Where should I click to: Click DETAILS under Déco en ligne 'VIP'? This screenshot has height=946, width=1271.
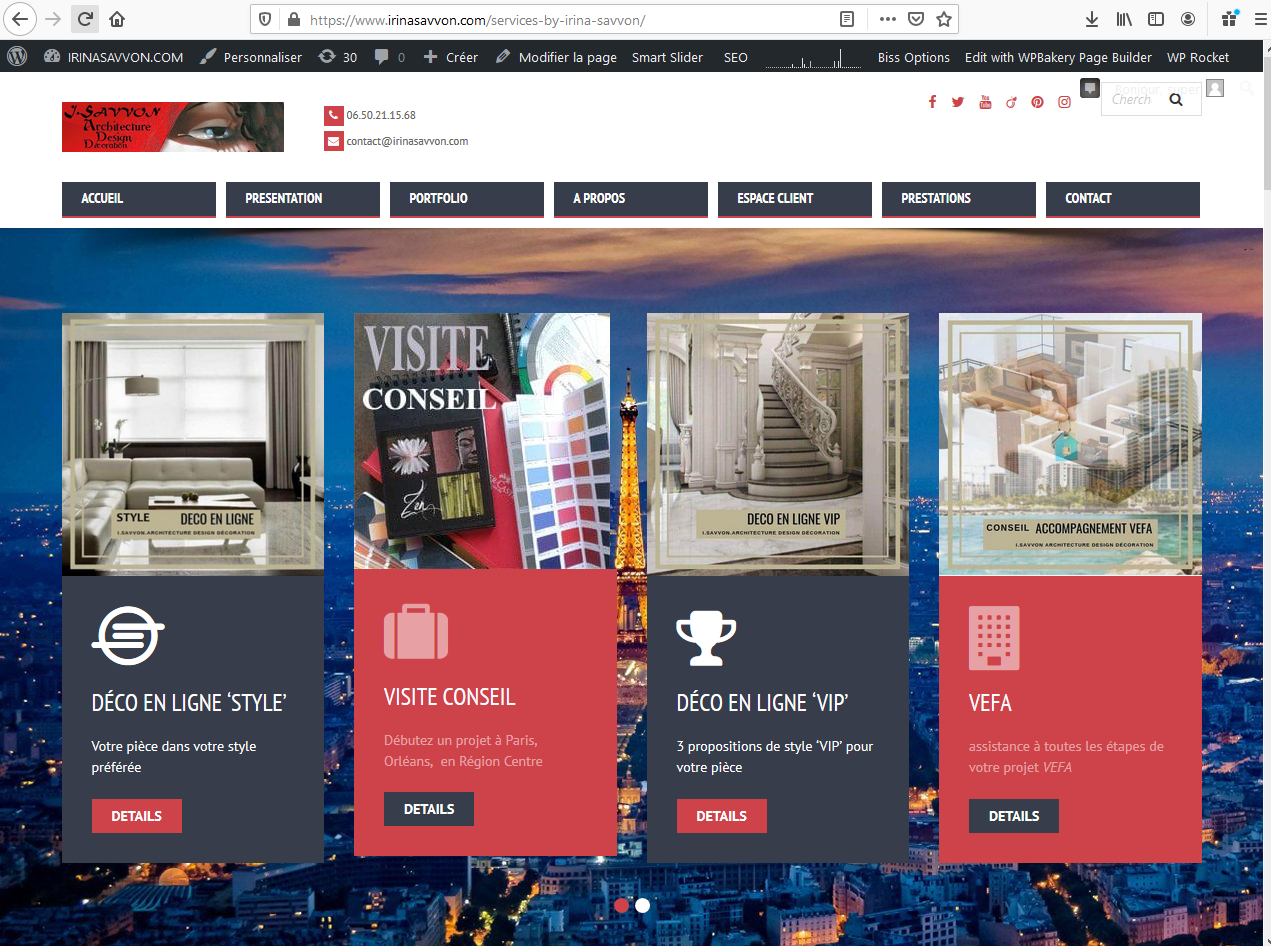[722, 816]
